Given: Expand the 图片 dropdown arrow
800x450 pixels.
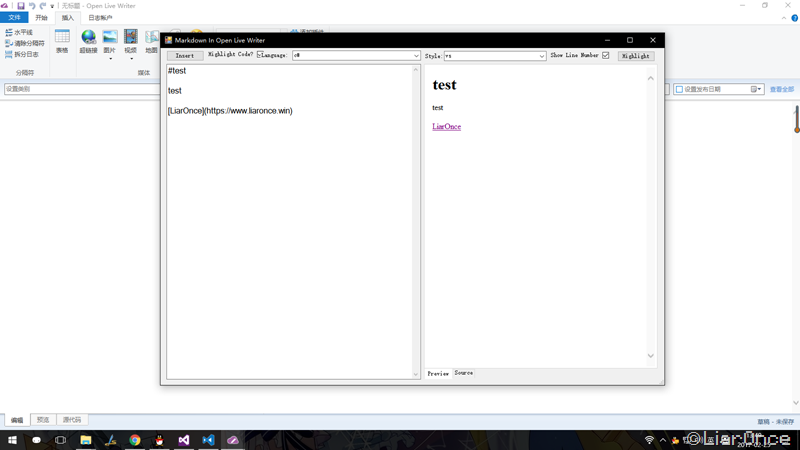Looking at the screenshot, I should pyautogui.click(x=110, y=59).
